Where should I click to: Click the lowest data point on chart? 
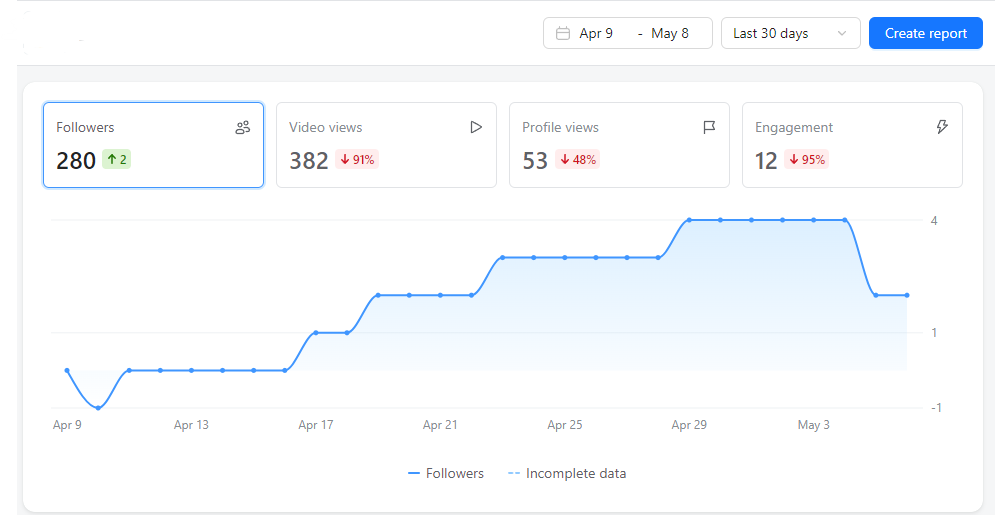(98, 408)
